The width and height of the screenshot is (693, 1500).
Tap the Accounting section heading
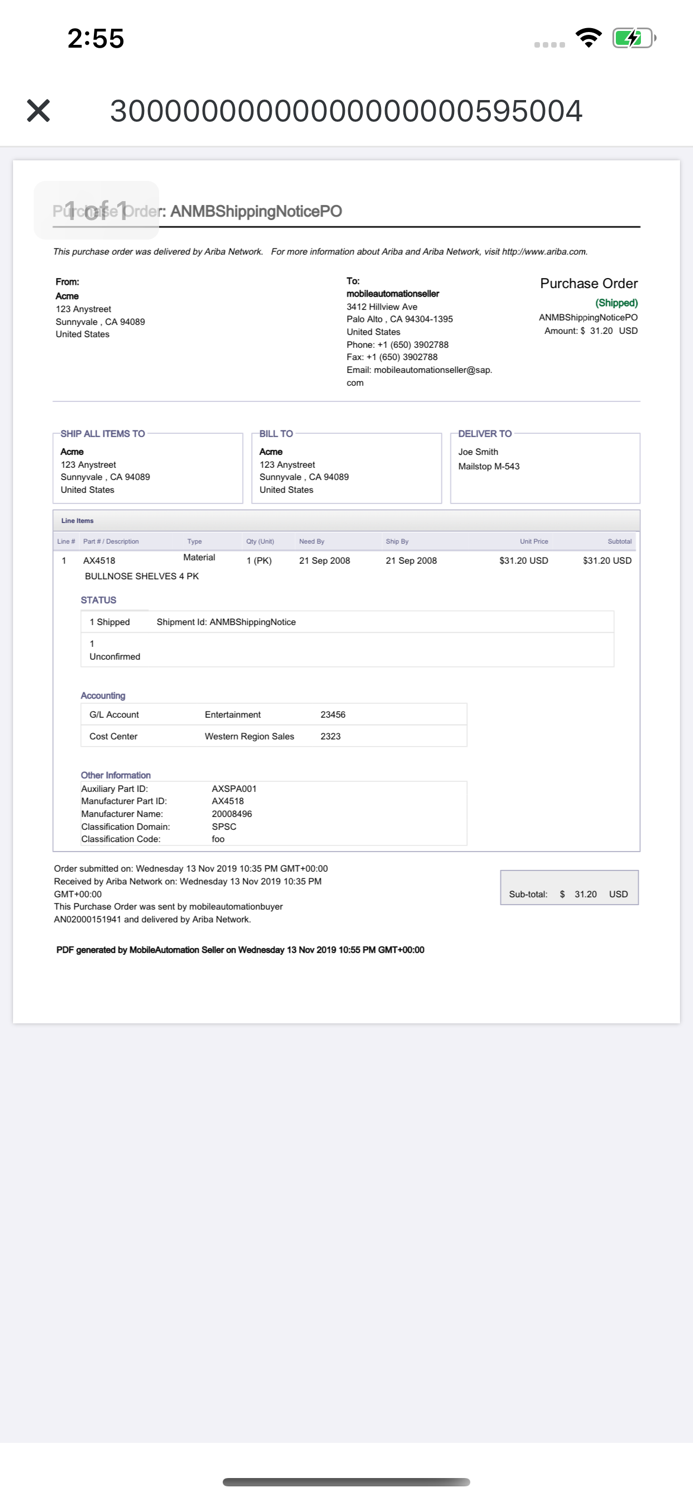point(103,695)
